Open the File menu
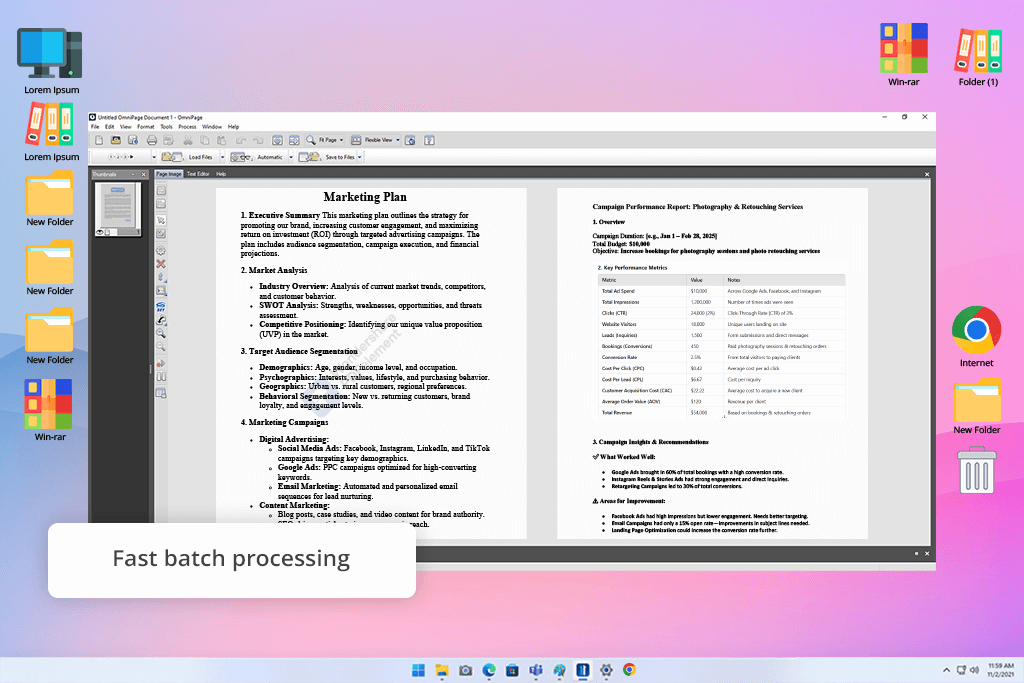The height and width of the screenshot is (683, 1024). pos(95,127)
